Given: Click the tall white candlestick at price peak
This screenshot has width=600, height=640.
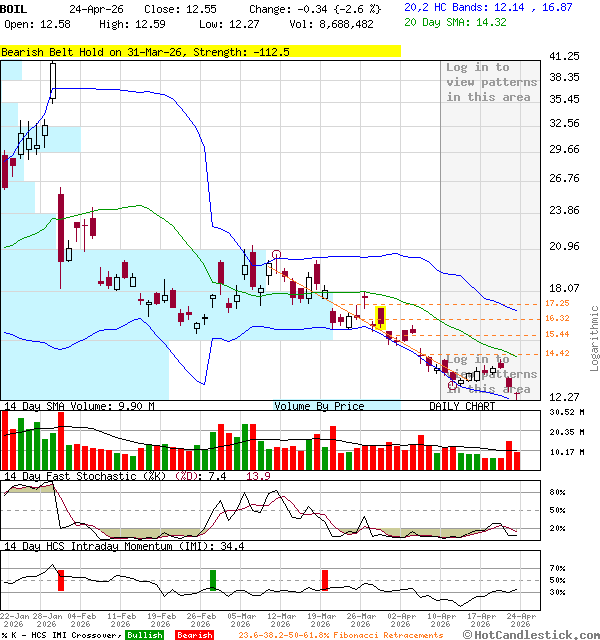Looking at the screenshot, I should 52,80.
